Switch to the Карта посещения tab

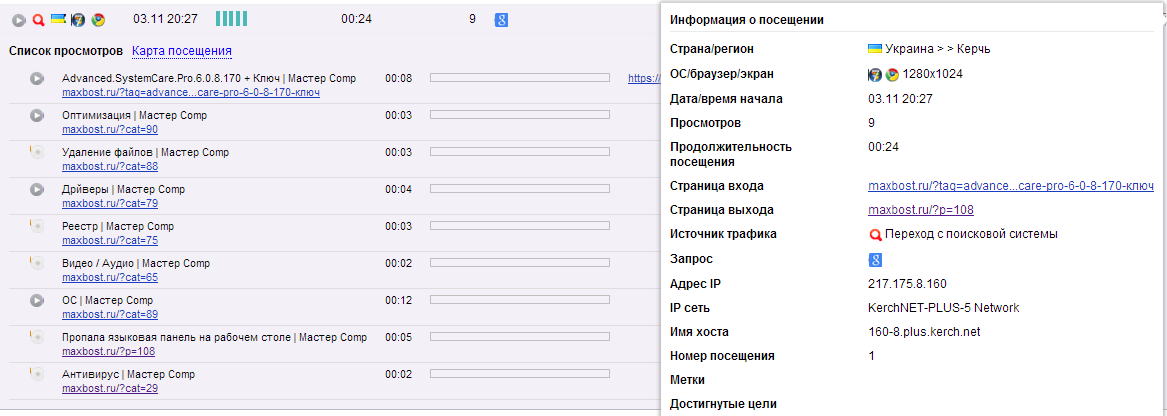182,50
